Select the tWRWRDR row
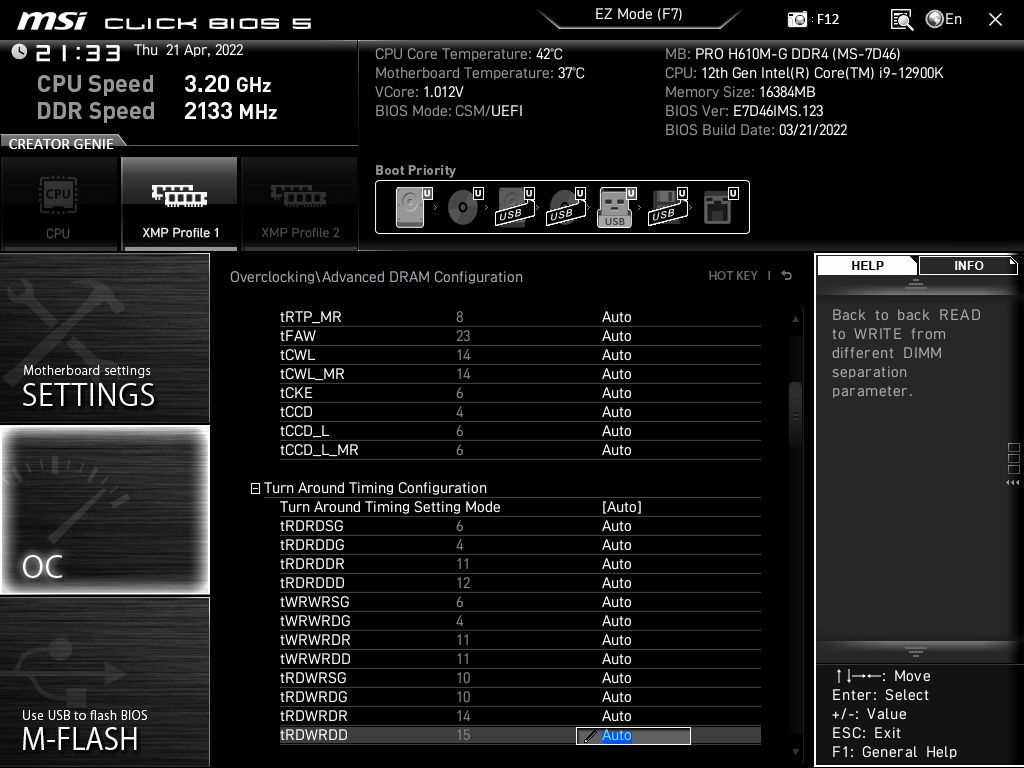 (520, 639)
